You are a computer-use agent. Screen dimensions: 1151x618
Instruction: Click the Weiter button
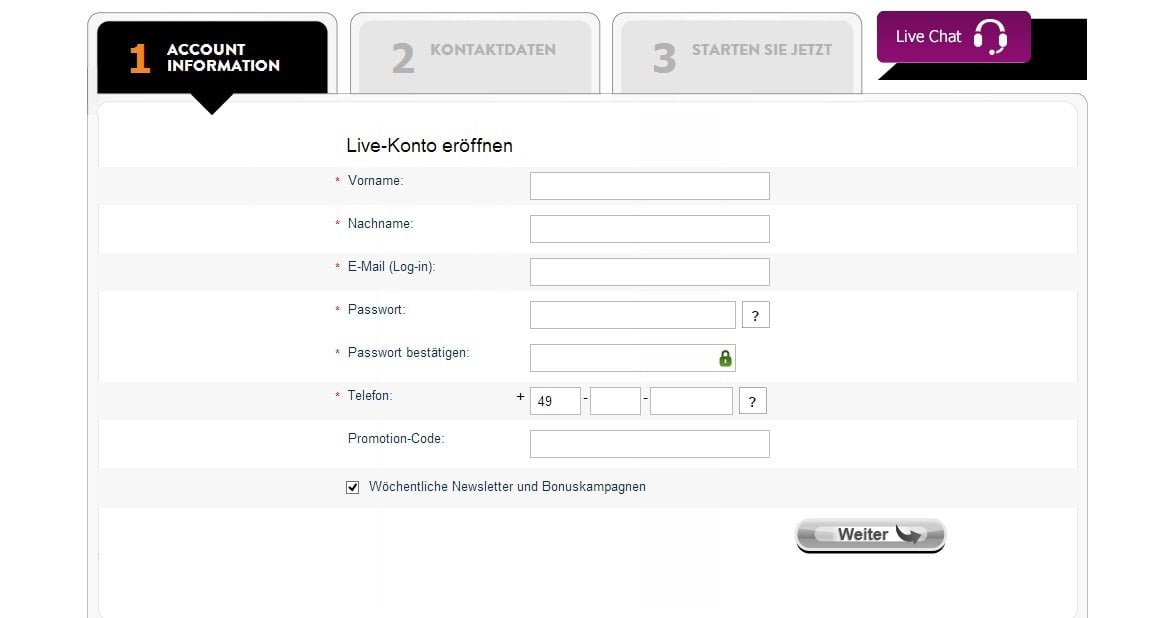[x=871, y=535]
